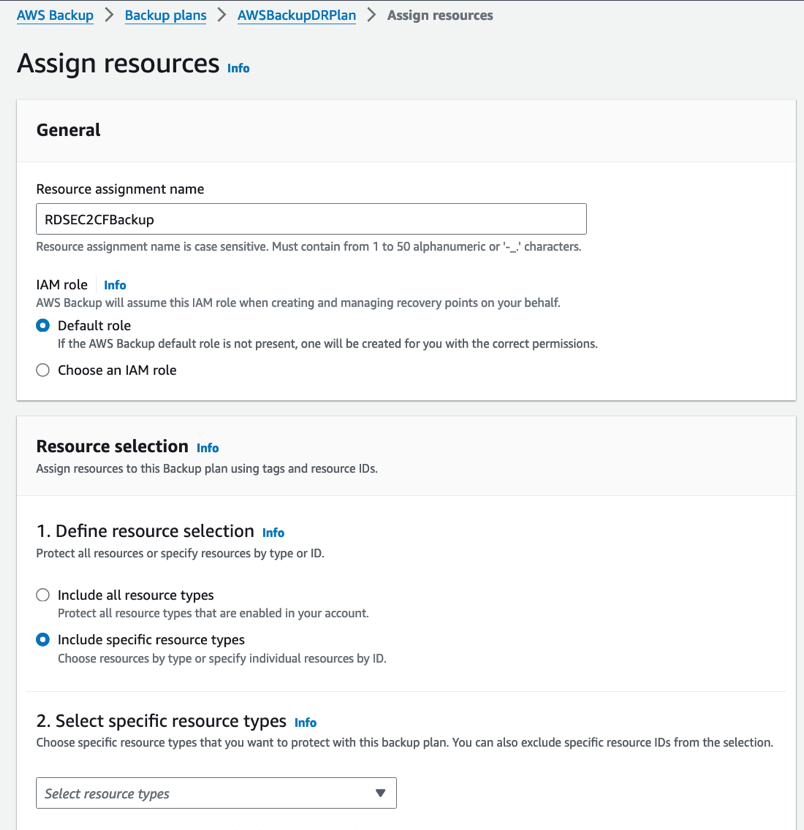The image size is (804, 830).
Task: Click the AWS Backup breadcrumb link
Action: click(x=55, y=15)
